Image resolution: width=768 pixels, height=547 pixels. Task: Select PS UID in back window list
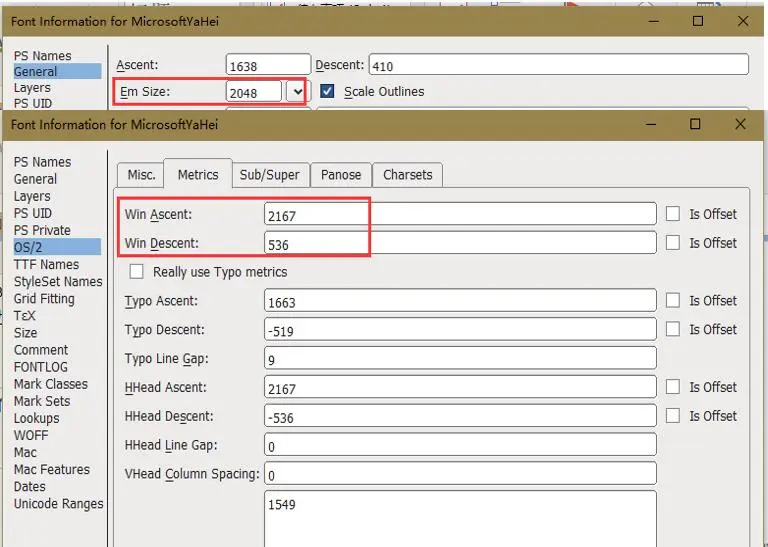[x=32, y=103]
